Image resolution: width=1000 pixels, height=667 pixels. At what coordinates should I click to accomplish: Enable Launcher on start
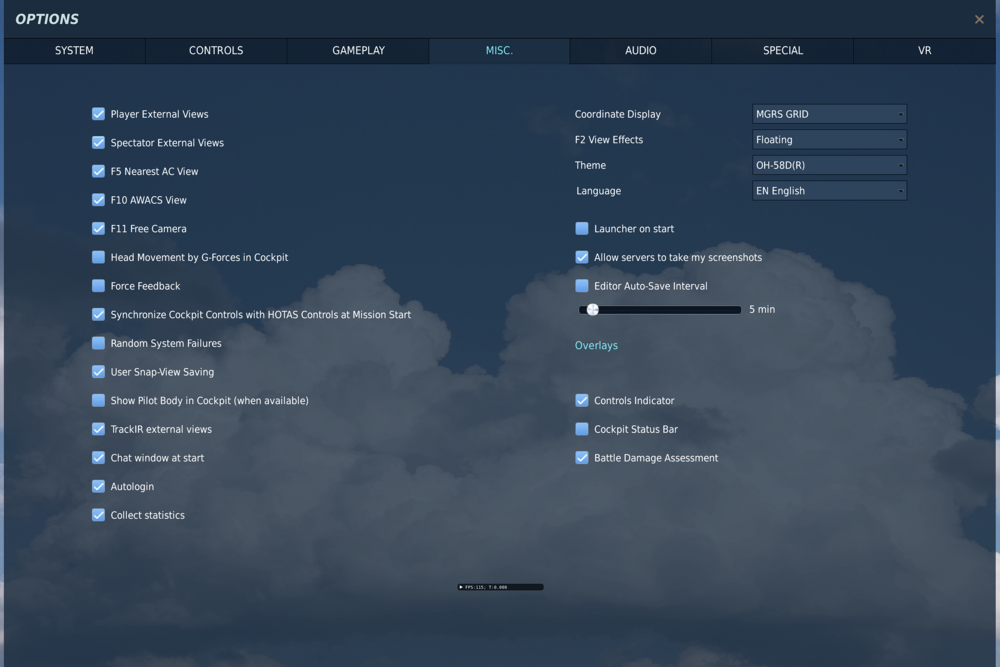pyautogui.click(x=582, y=228)
